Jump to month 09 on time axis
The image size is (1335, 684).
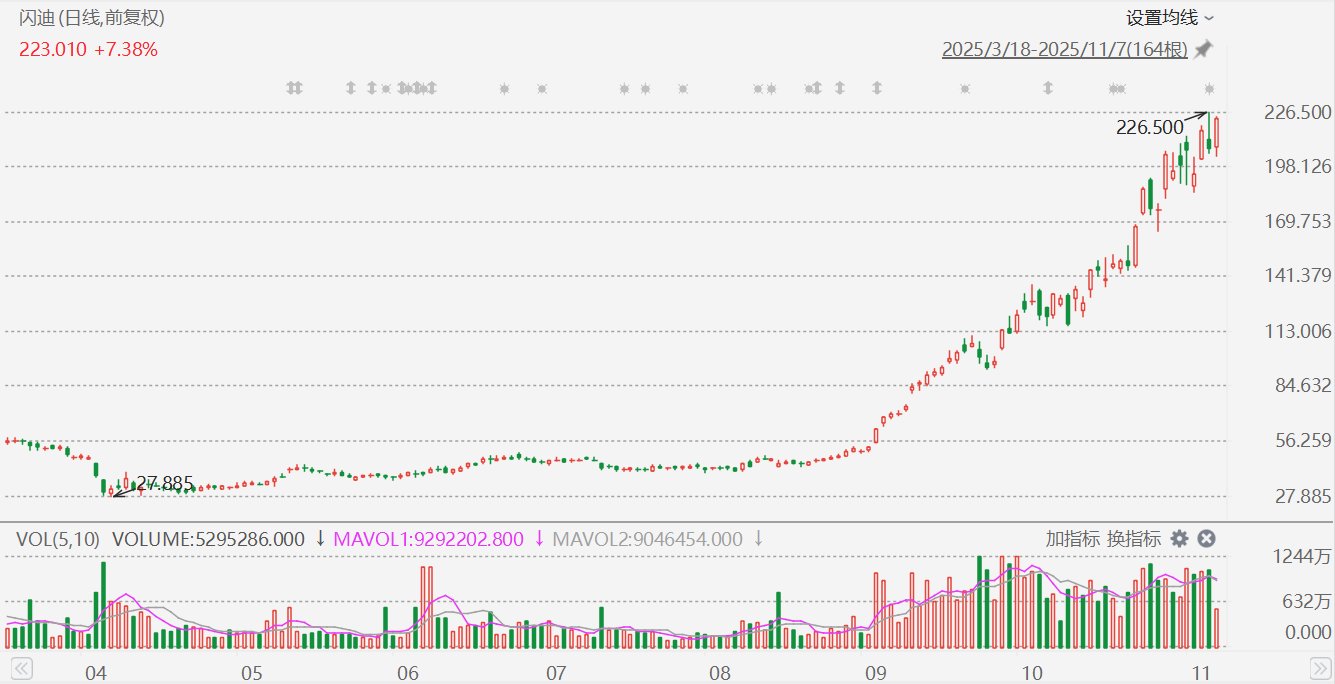876,670
